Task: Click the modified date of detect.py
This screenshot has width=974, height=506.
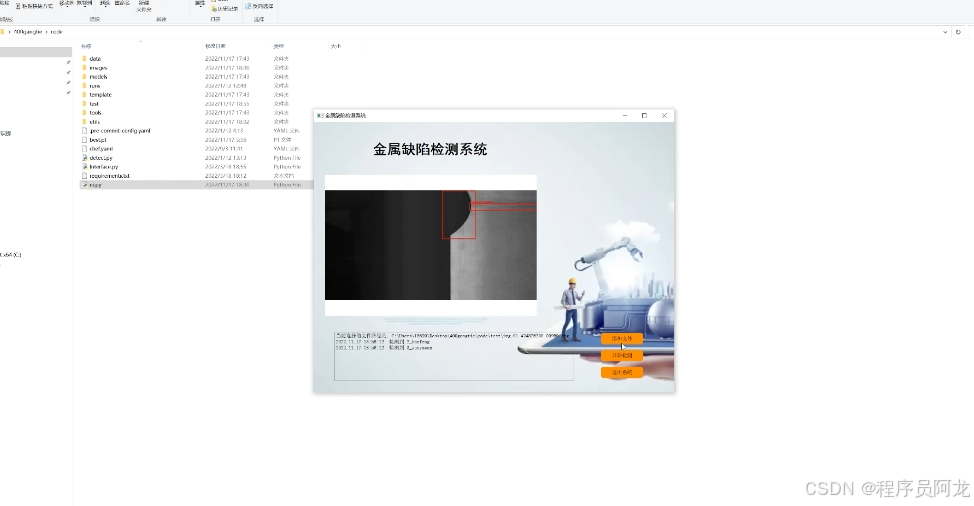Action: coord(225,158)
